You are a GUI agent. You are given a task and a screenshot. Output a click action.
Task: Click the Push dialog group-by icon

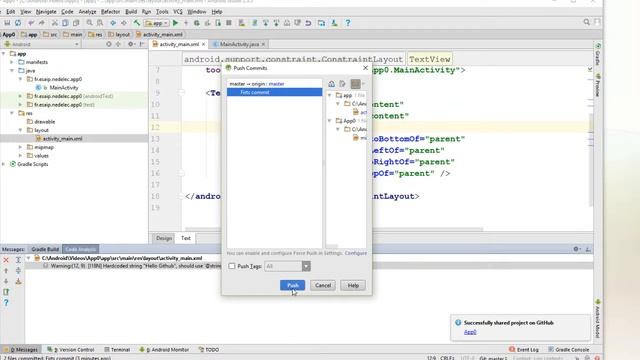356,84
